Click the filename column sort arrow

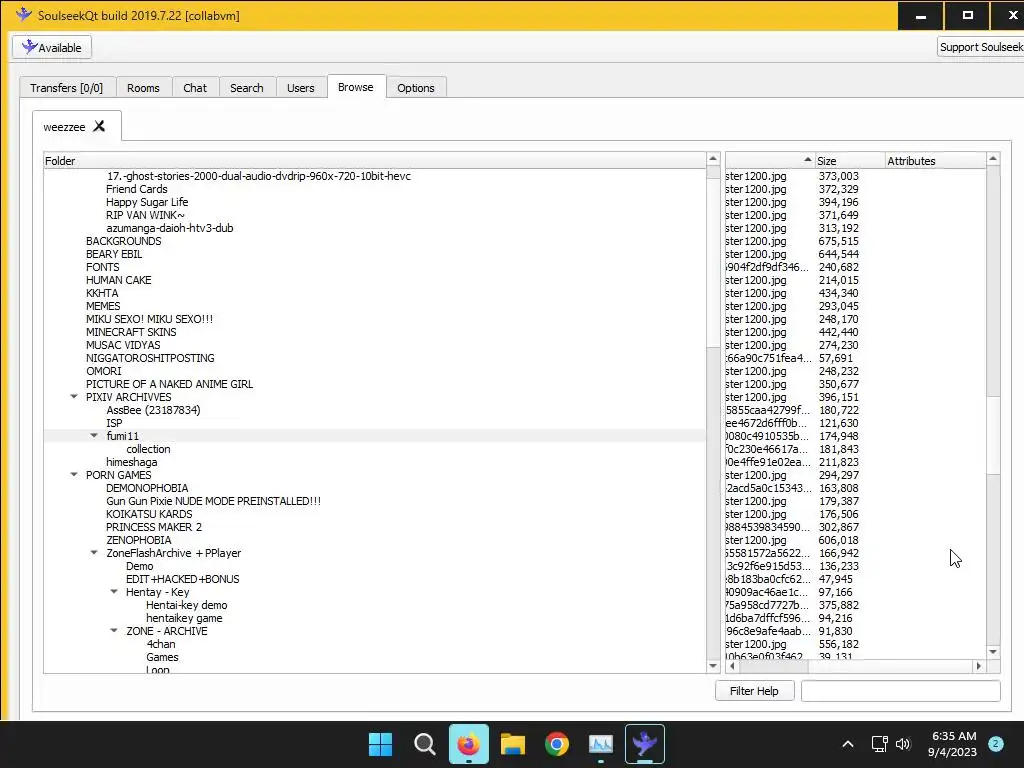808,159
